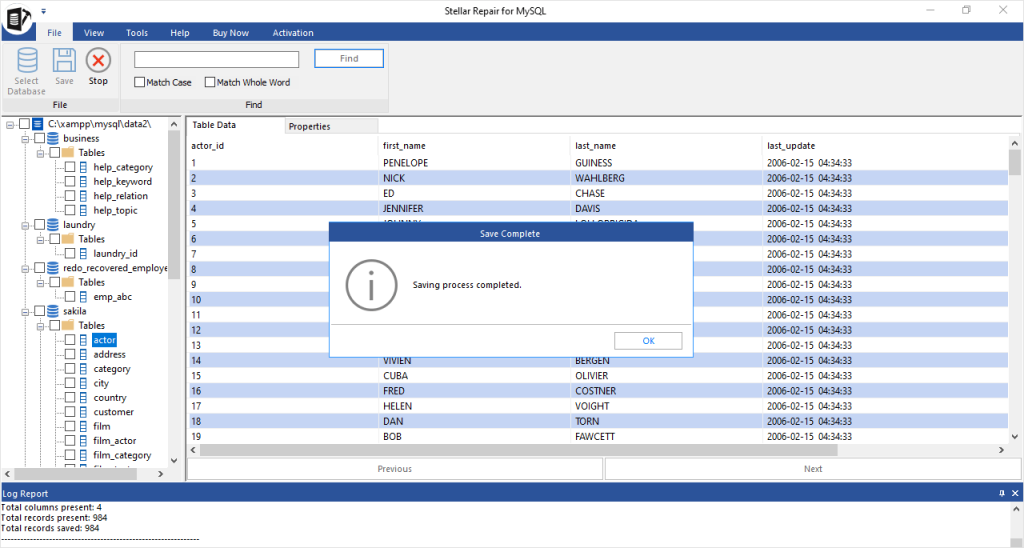Viewport: 1024px width, 548px height.
Task: Click the laundry database icon
Action: (52, 225)
